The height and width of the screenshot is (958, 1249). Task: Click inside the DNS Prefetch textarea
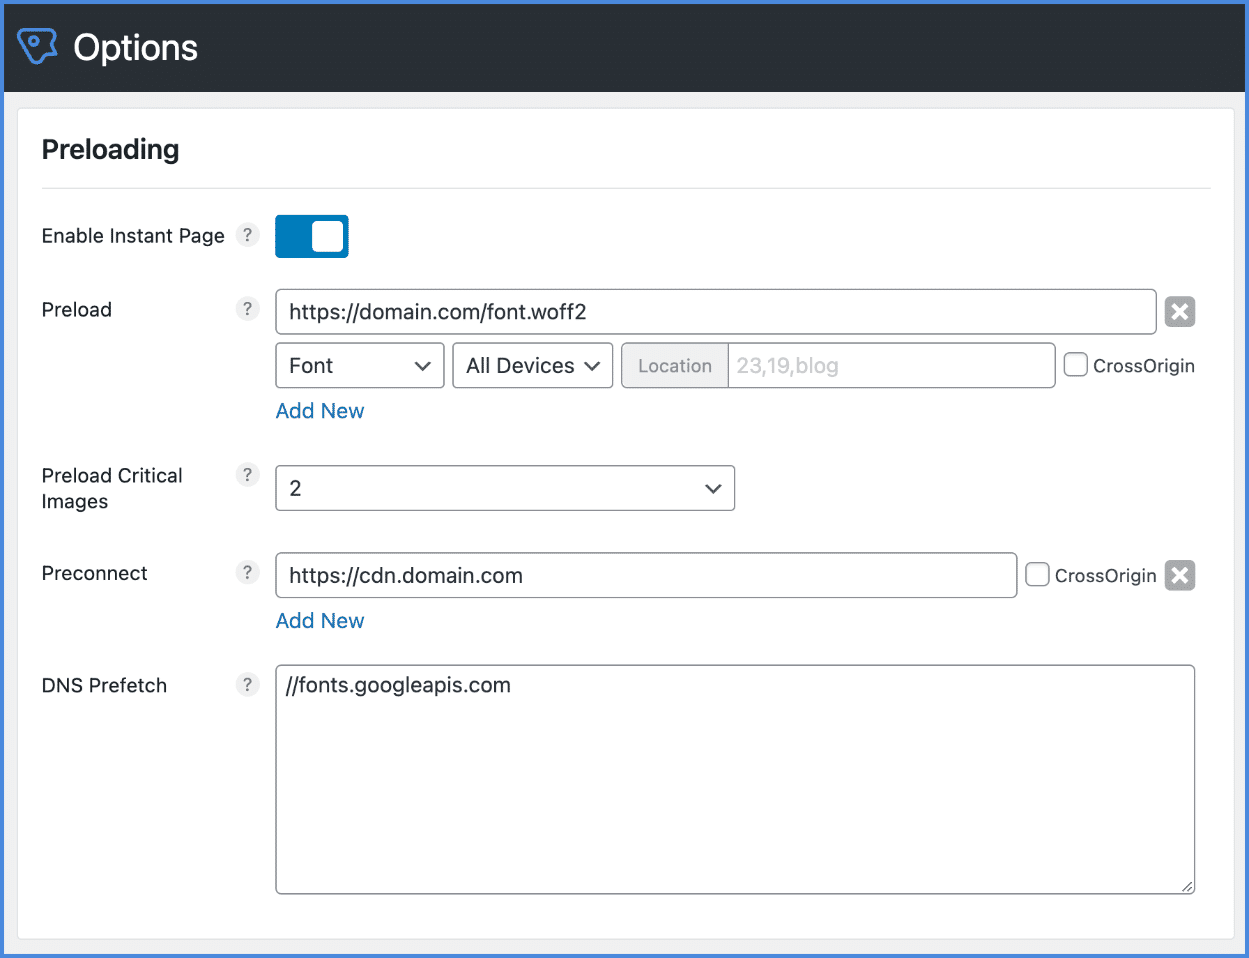point(735,778)
